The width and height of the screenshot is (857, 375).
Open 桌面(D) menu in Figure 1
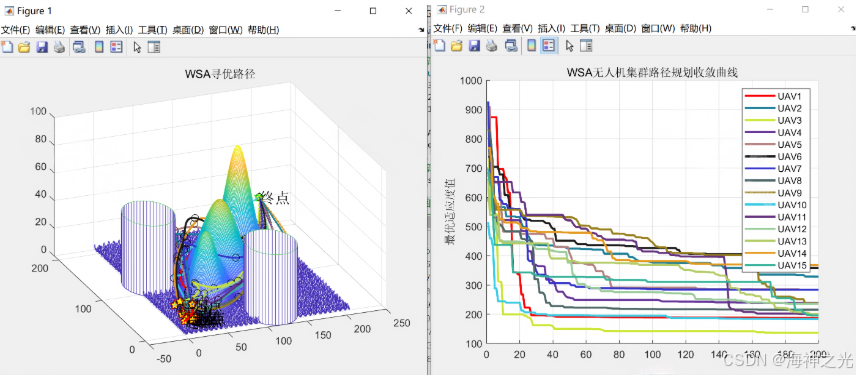tap(188, 30)
